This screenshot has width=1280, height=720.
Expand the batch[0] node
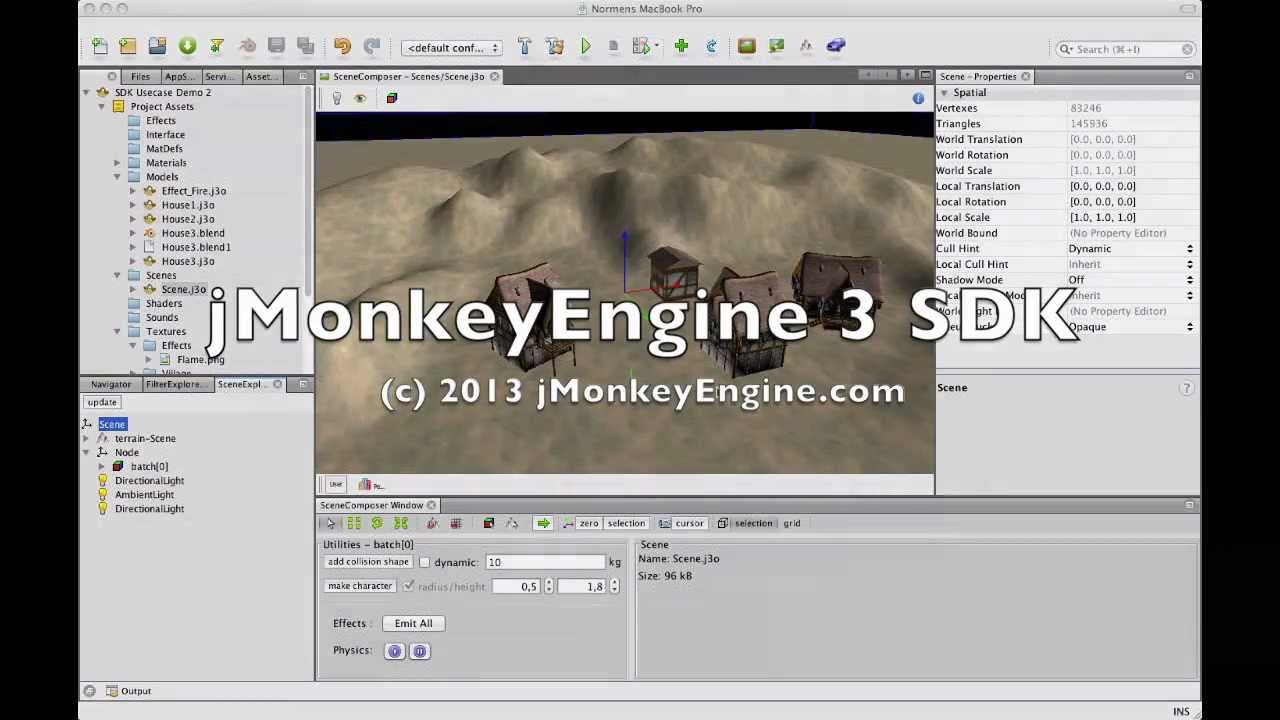tap(102, 466)
